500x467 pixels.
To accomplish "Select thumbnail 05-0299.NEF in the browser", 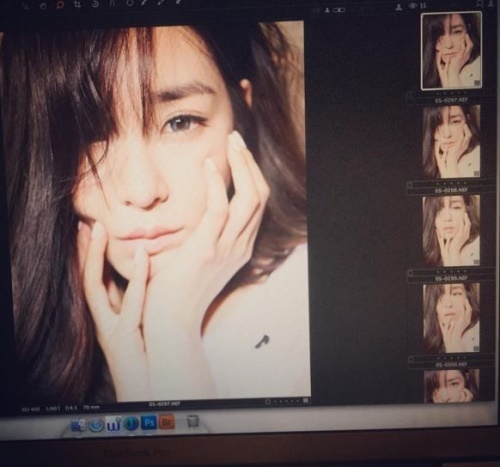I will click(x=451, y=230).
